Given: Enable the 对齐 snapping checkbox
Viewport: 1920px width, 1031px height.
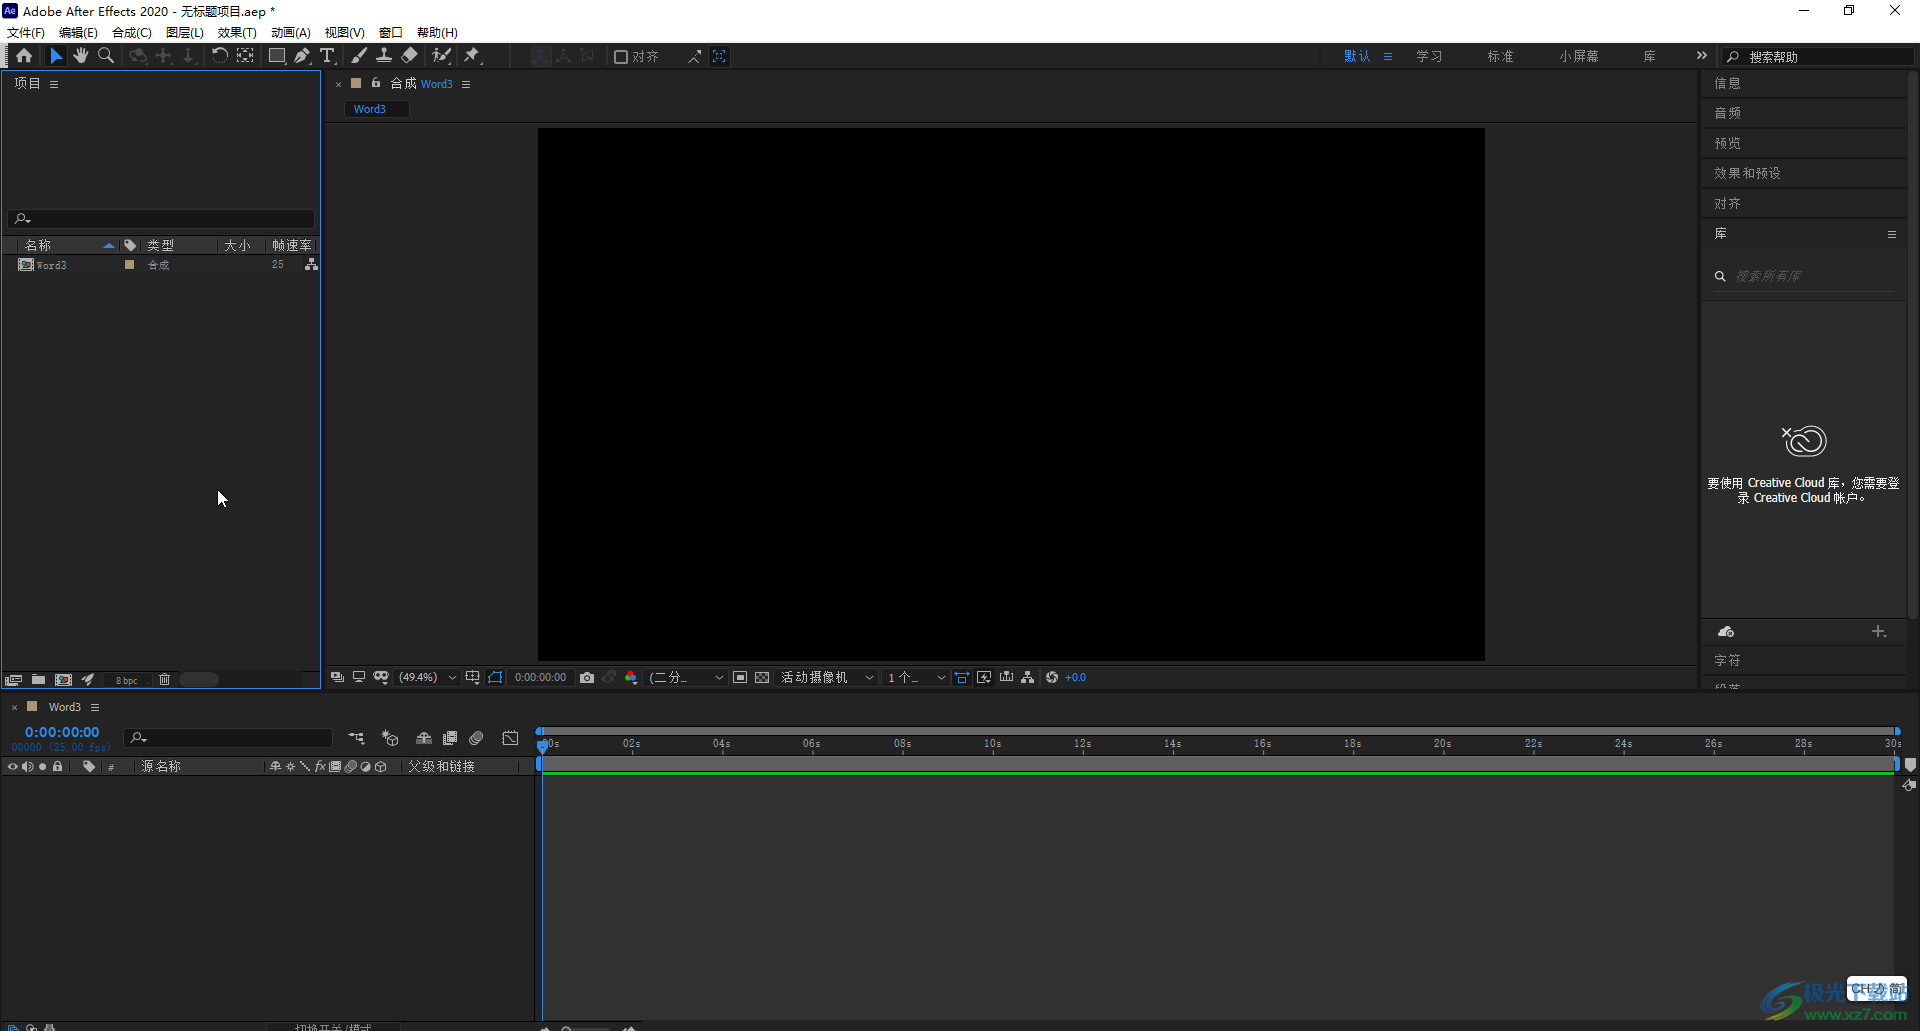Looking at the screenshot, I should 621,57.
